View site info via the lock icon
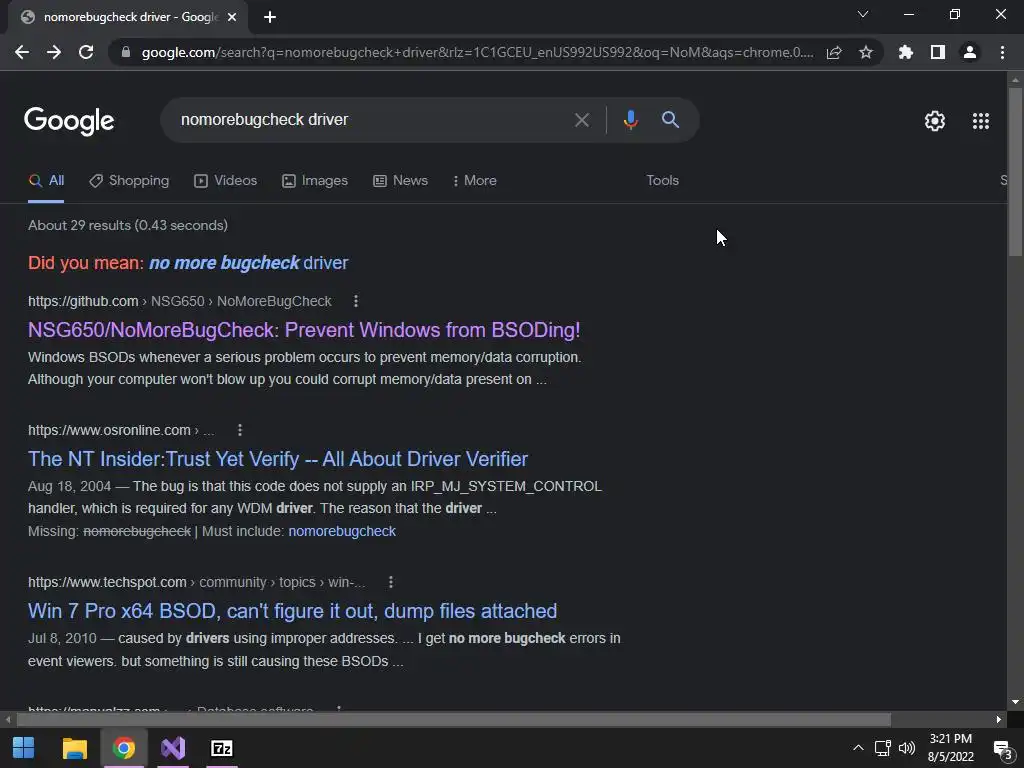The height and width of the screenshot is (768, 1024). click(126, 52)
